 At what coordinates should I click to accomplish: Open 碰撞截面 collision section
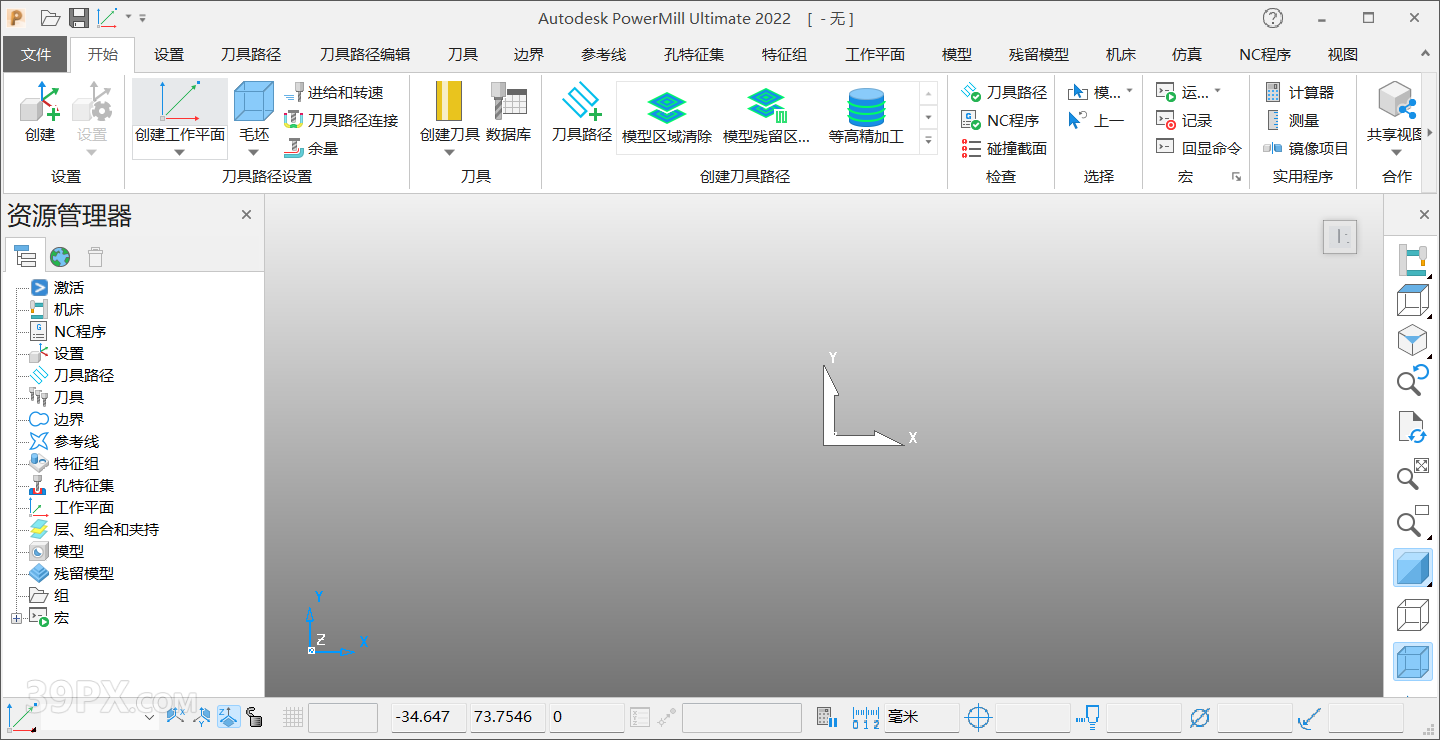click(x=1004, y=148)
